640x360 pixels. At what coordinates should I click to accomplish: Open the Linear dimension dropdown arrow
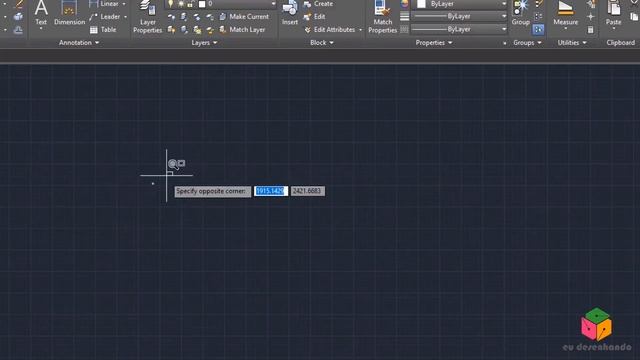[124, 4]
